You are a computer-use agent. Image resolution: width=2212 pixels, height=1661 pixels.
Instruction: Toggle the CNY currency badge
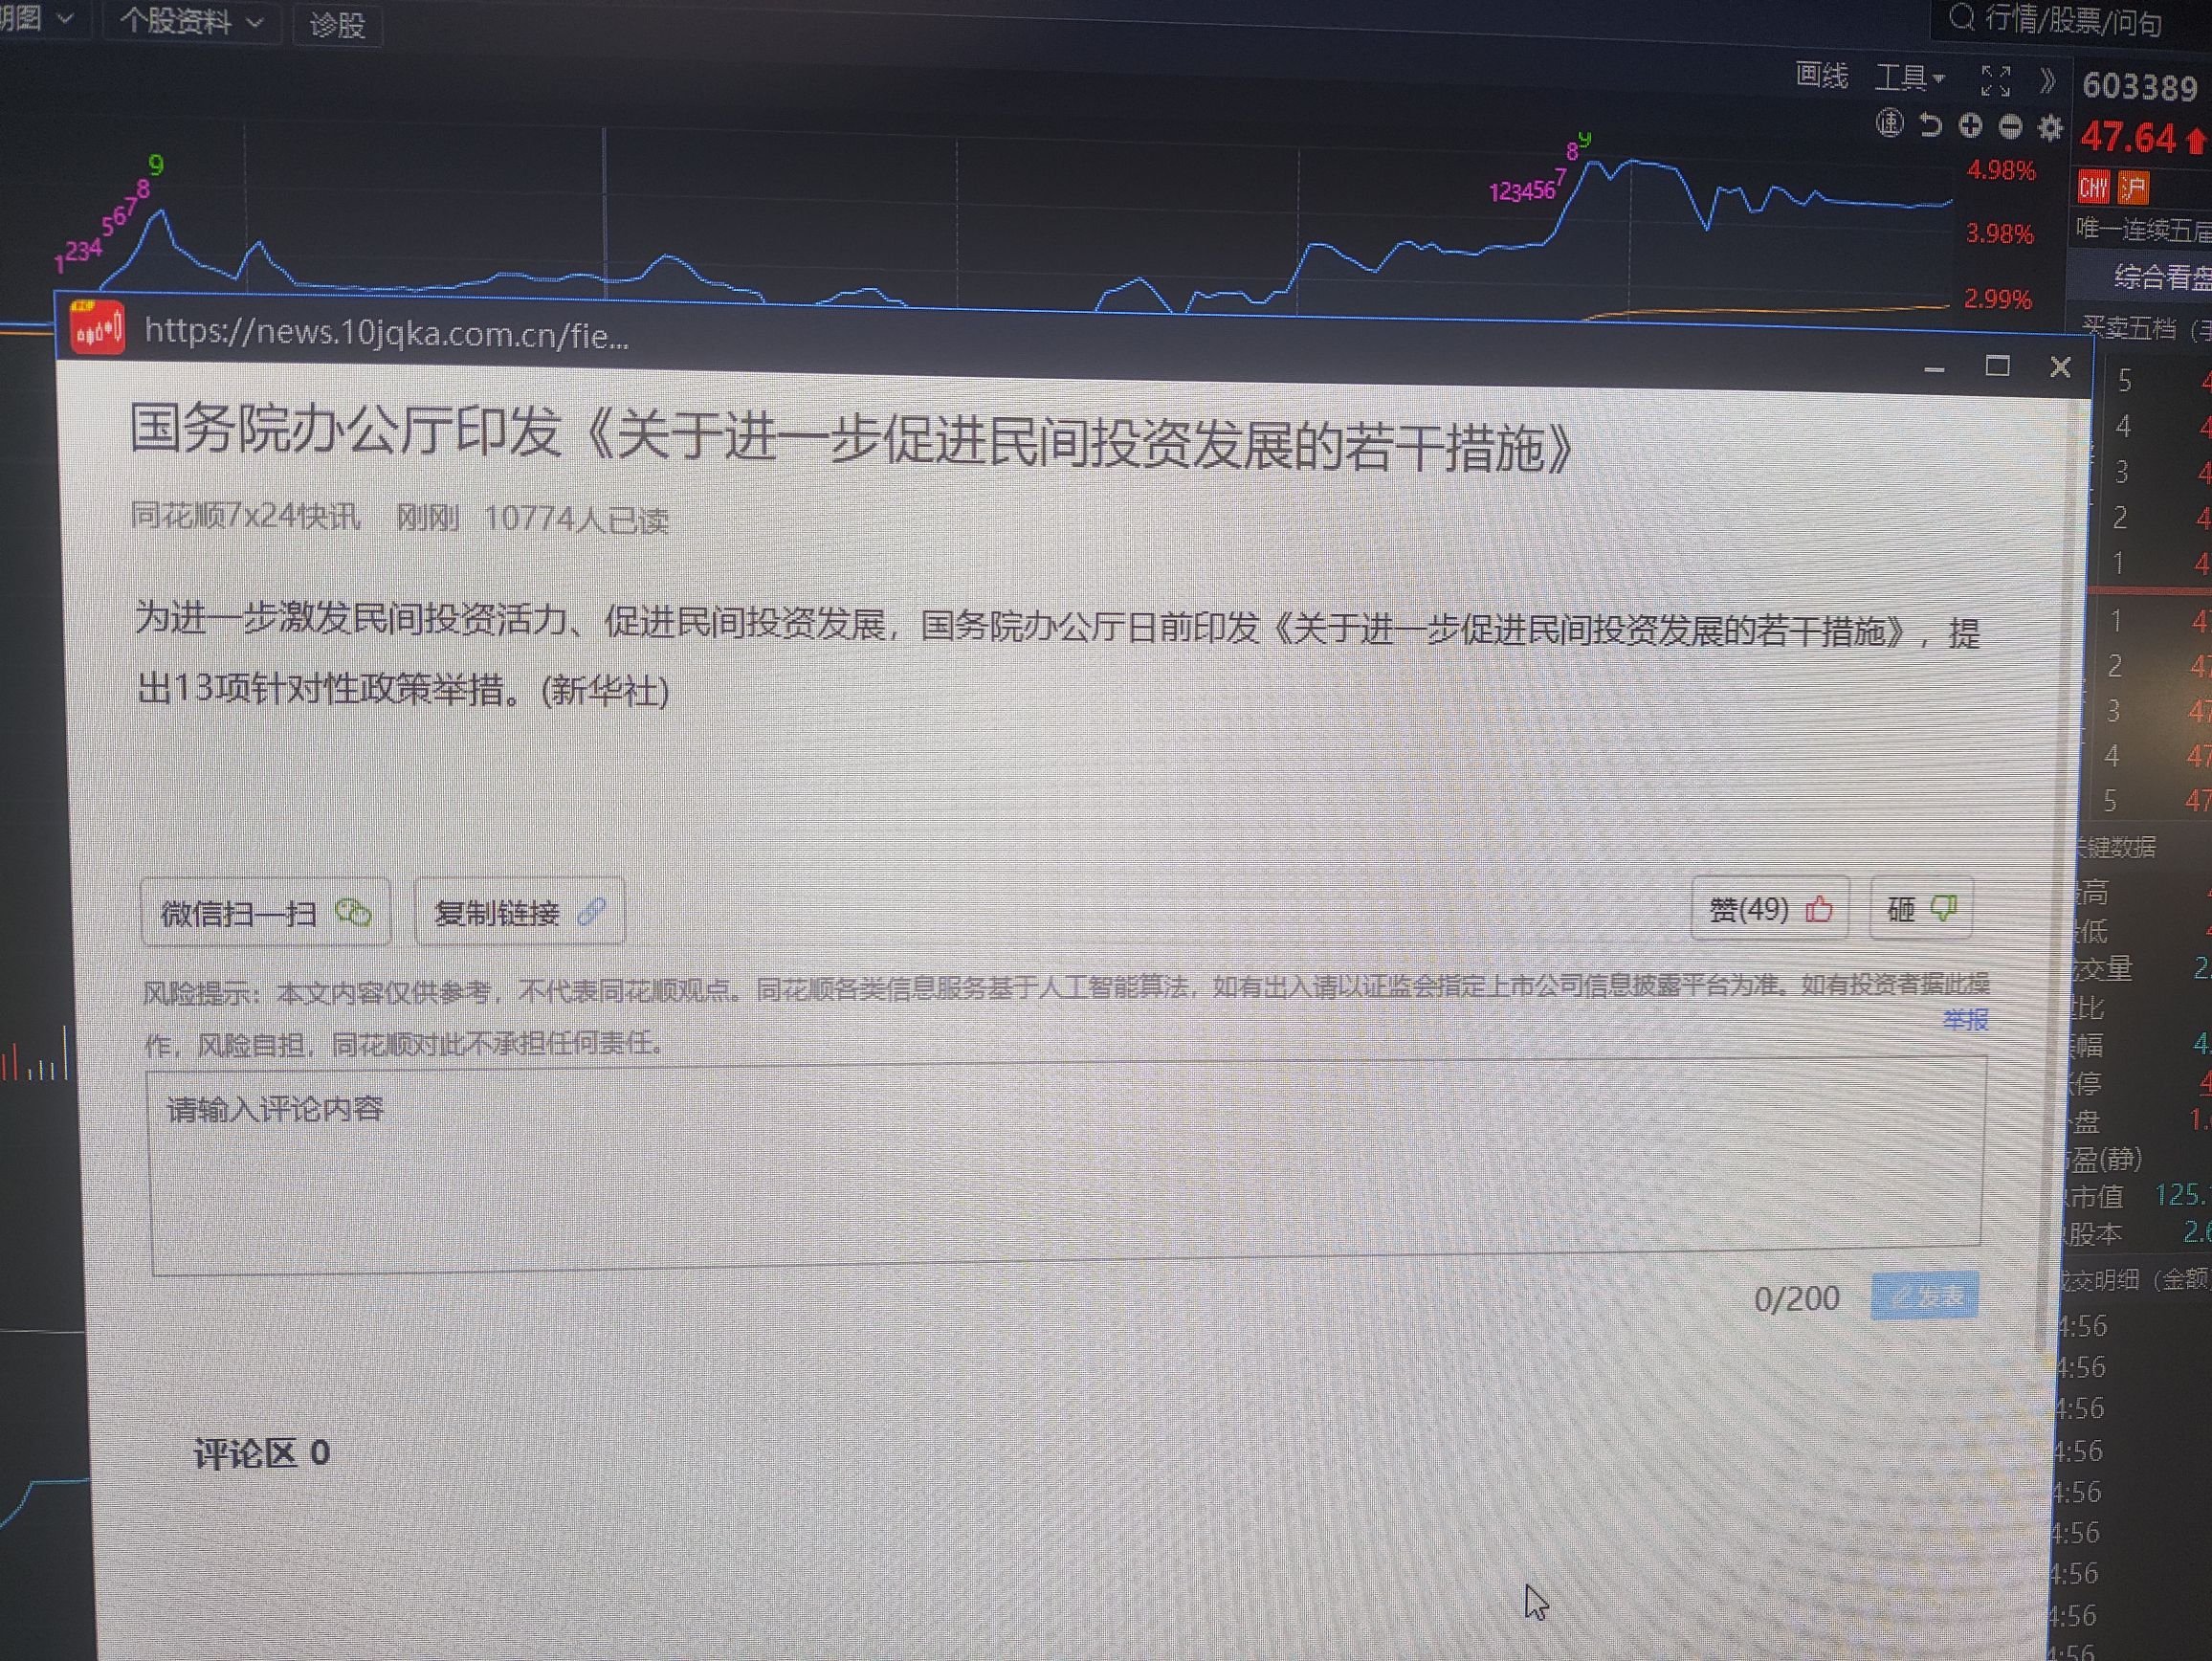click(2093, 187)
